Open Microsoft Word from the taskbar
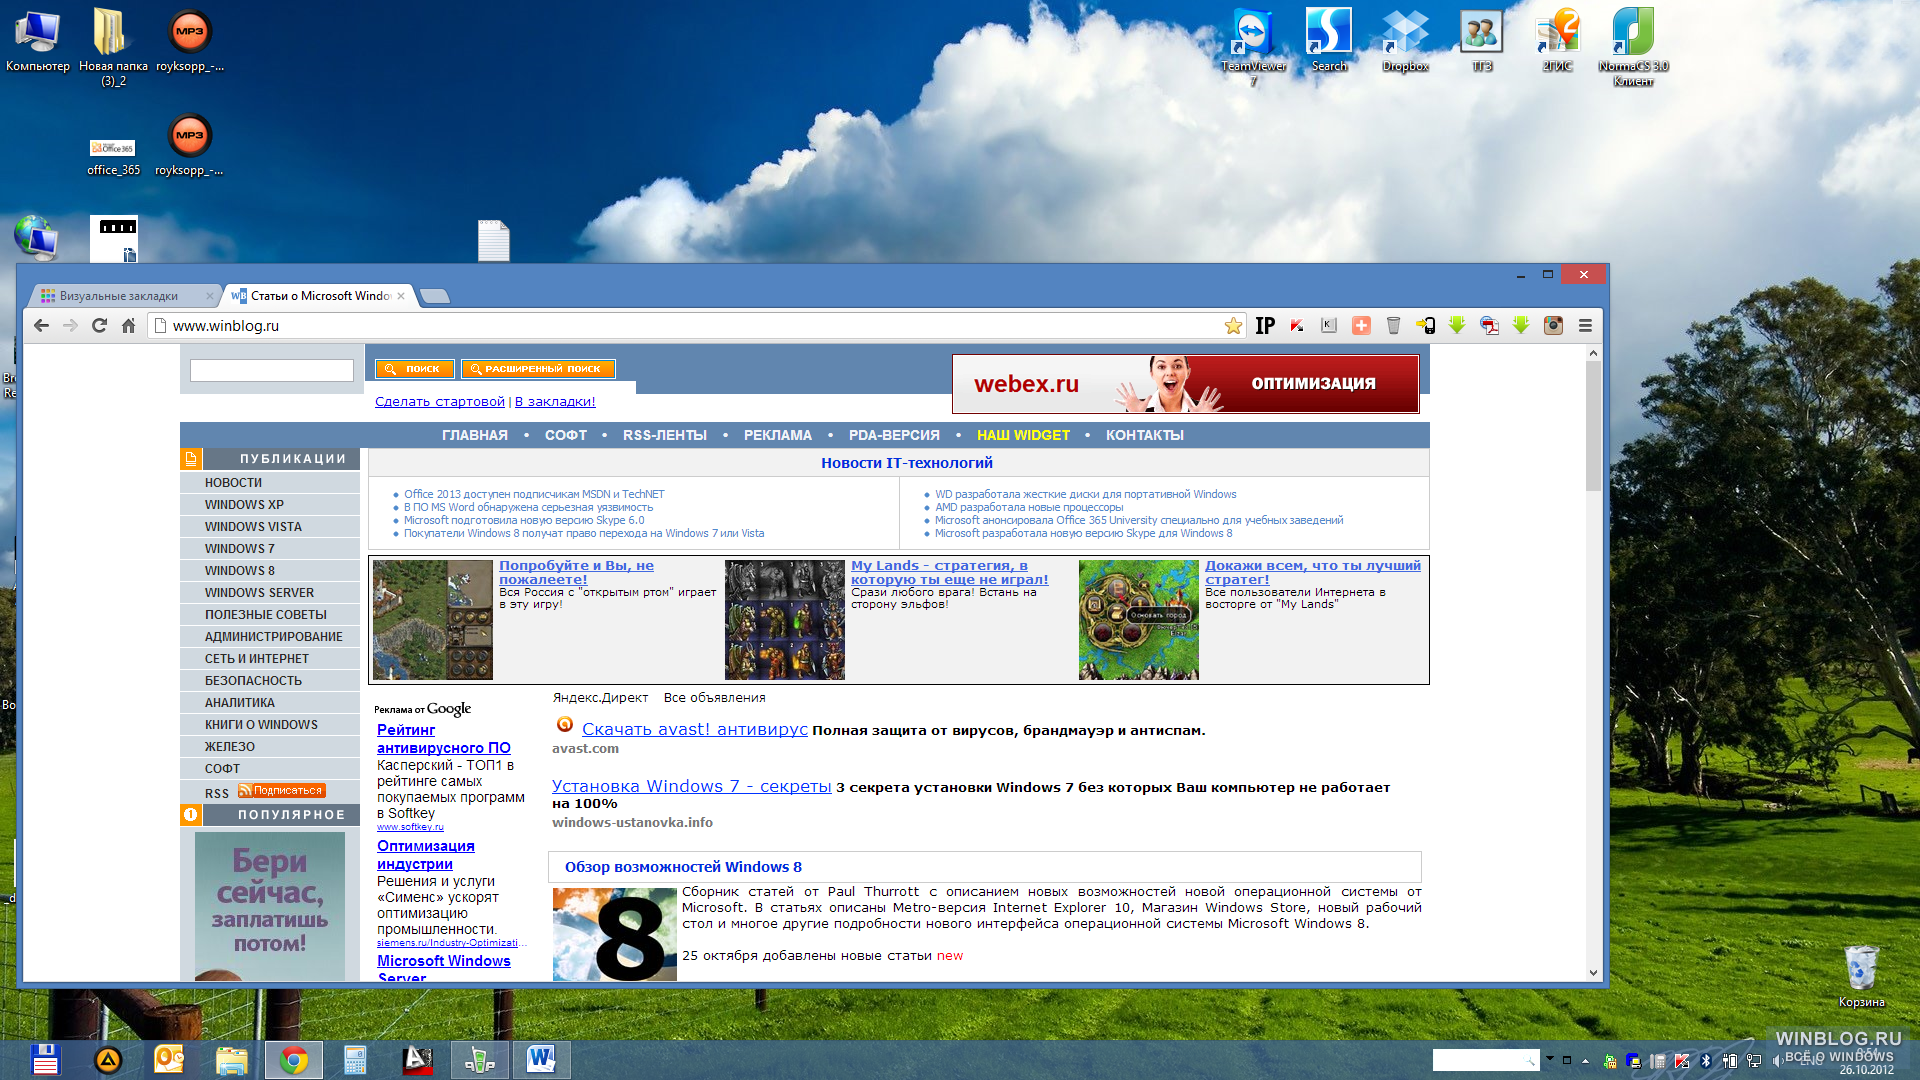The image size is (1920, 1080). [x=541, y=1059]
